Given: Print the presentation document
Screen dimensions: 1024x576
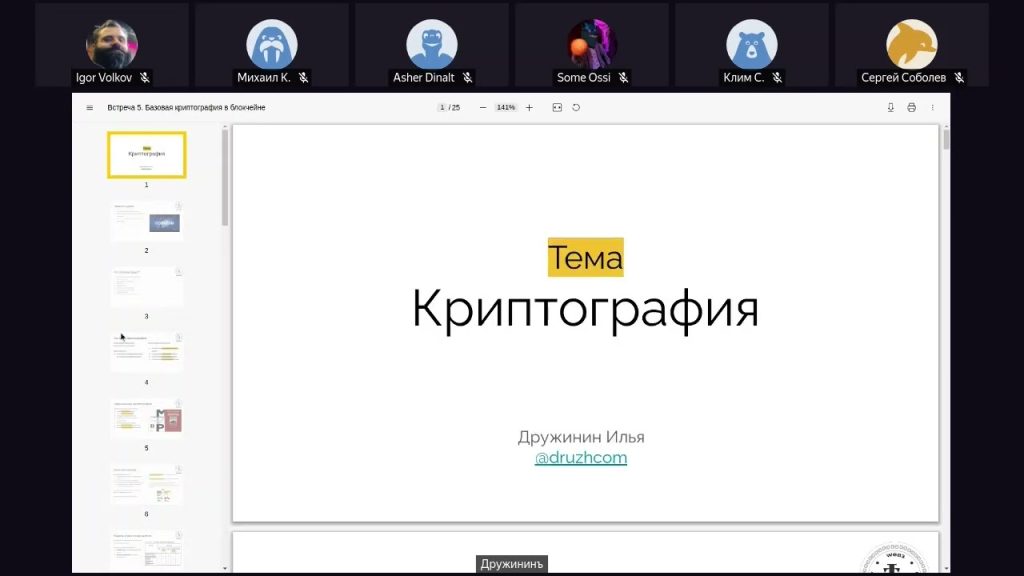Looking at the screenshot, I should (x=911, y=108).
